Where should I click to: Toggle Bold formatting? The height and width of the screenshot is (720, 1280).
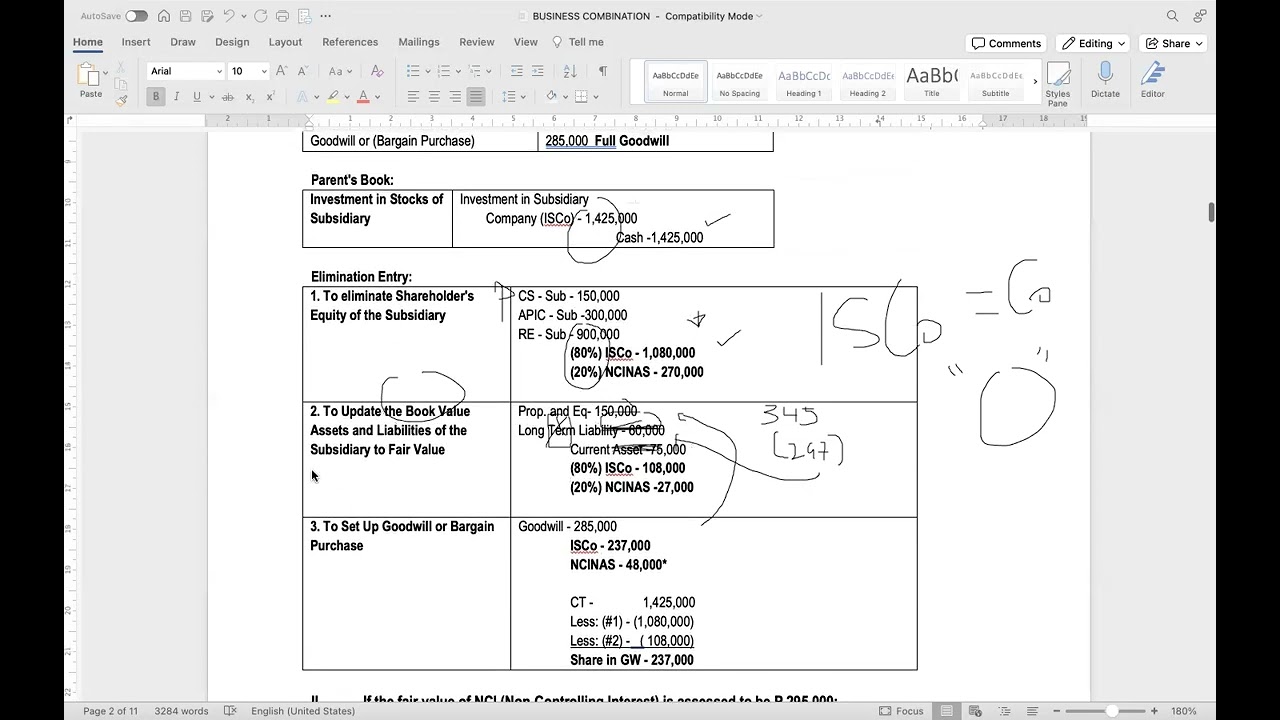pyautogui.click(x=155, y=96)
